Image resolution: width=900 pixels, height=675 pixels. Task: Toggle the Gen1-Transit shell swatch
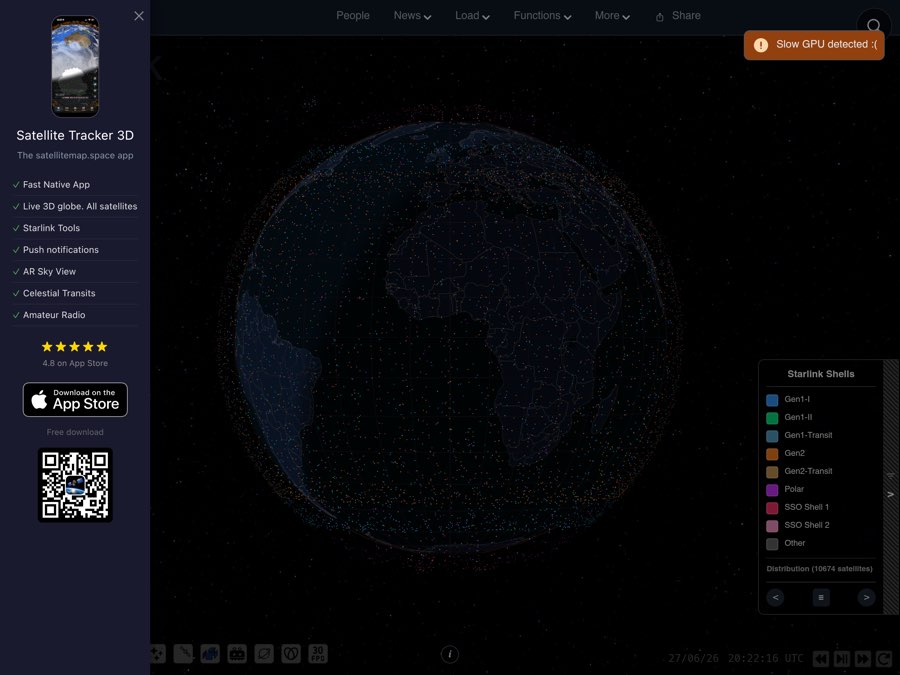[x=772, y=436]
